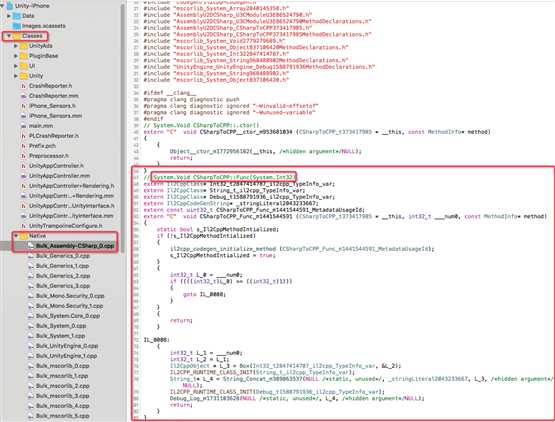
Task: Open Bulk_System_1.cpp file
Action: 61,336
